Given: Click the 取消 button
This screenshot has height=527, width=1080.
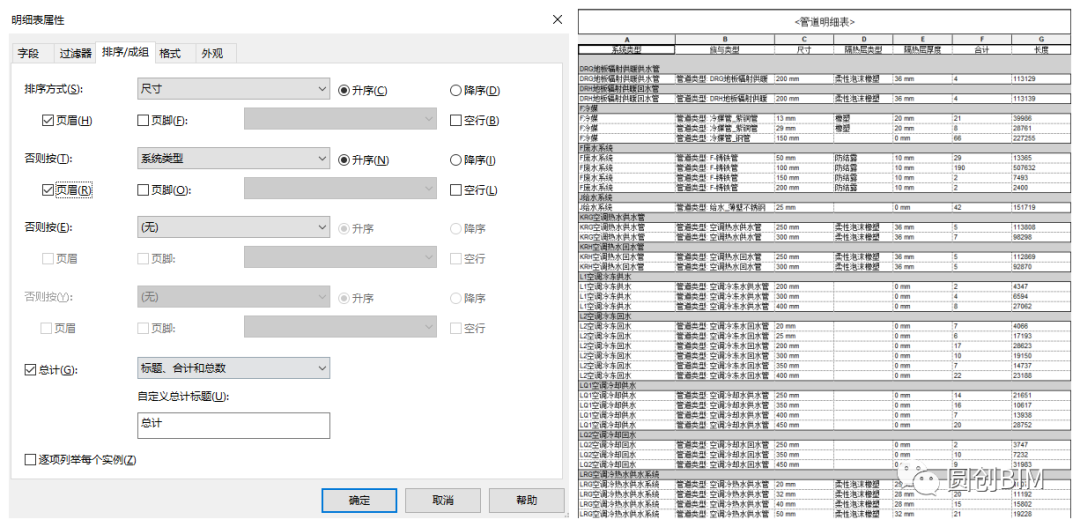Looking at the screenshot, I should [443, 500].
